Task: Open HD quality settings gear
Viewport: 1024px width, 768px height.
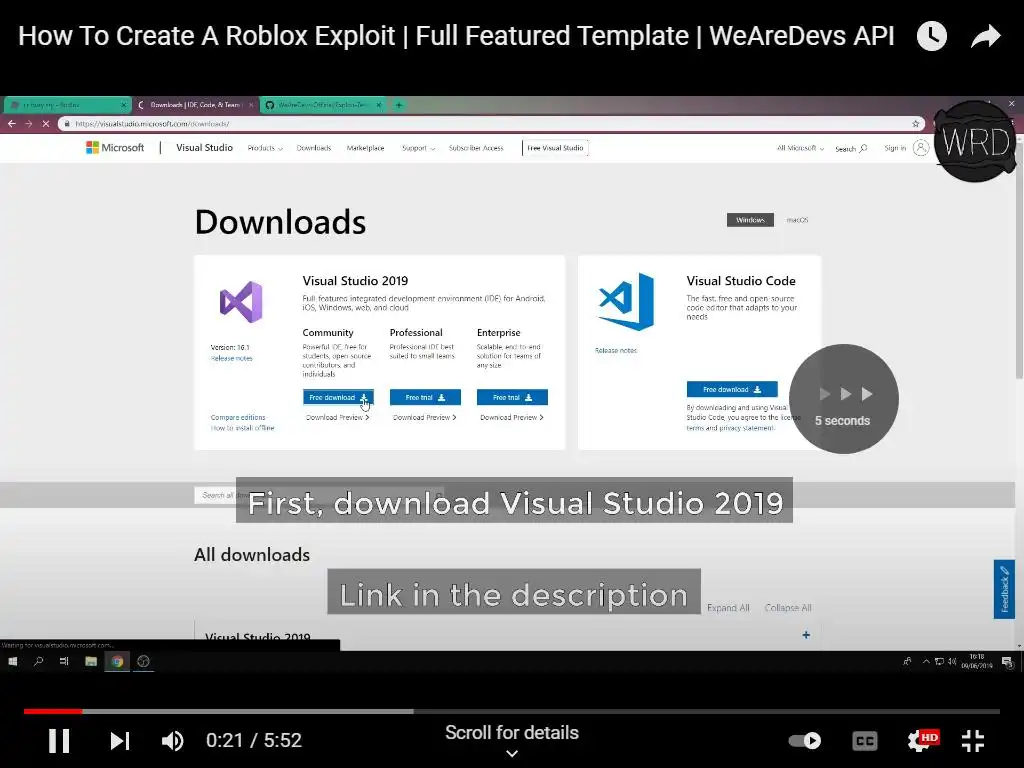Action: [x=921, y=741]
